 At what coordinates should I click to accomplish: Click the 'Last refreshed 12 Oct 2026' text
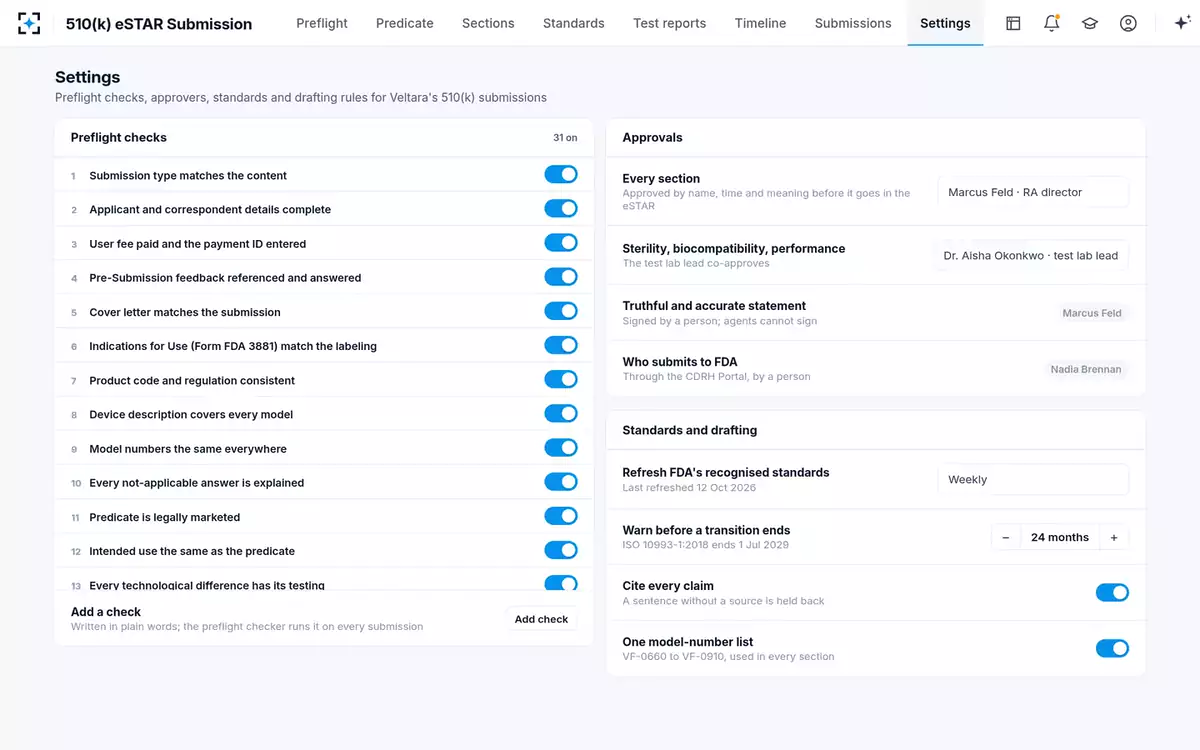pos(689,488)
